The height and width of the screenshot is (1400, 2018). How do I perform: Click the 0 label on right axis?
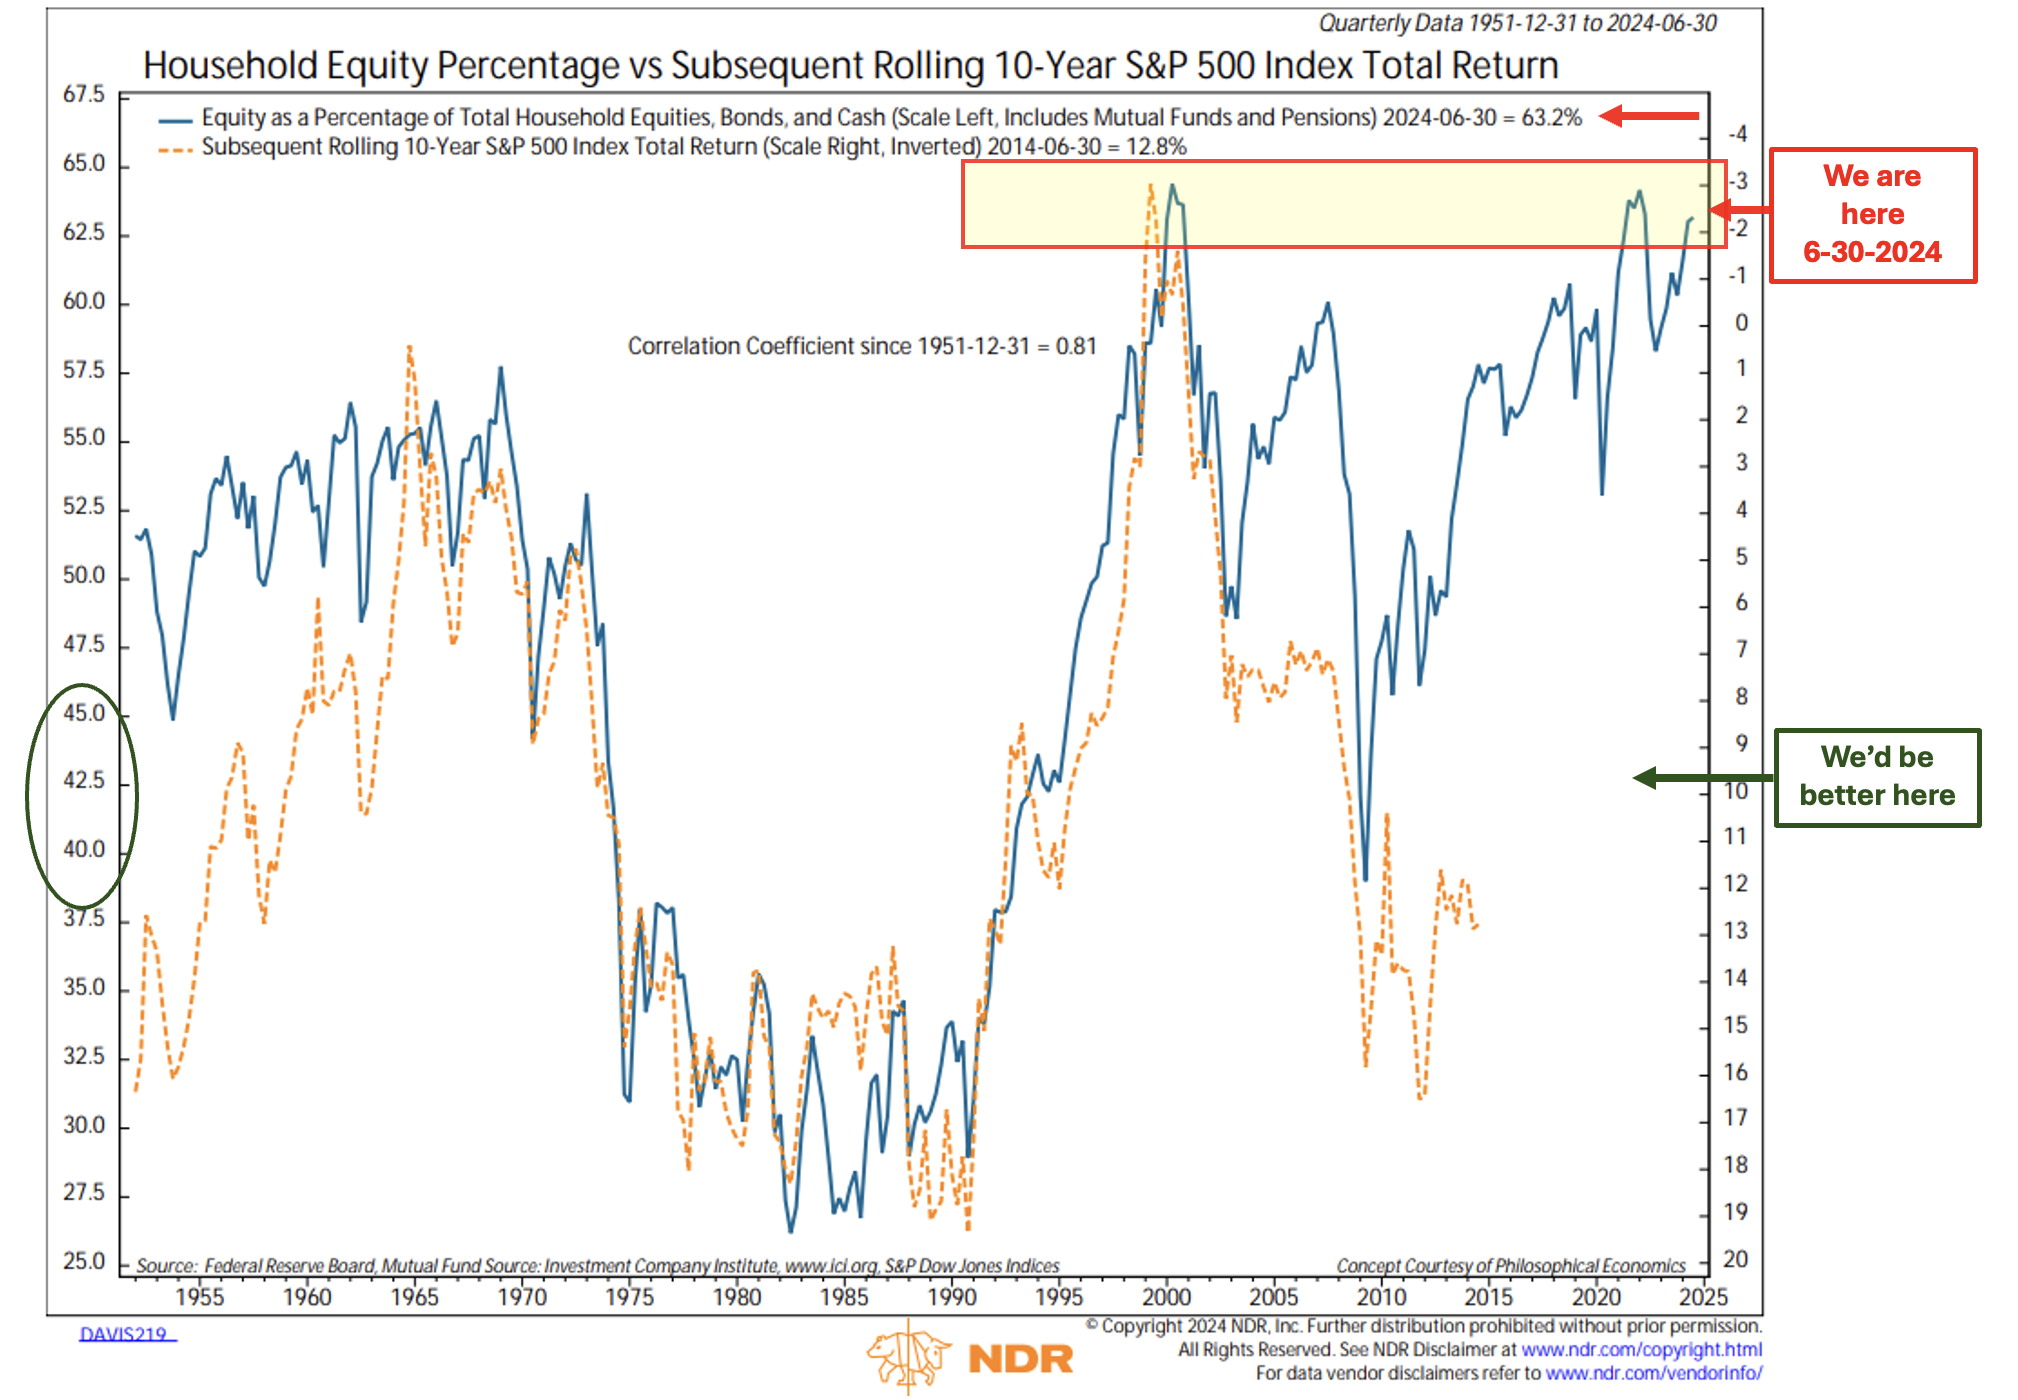click(x=1742, y=323)
